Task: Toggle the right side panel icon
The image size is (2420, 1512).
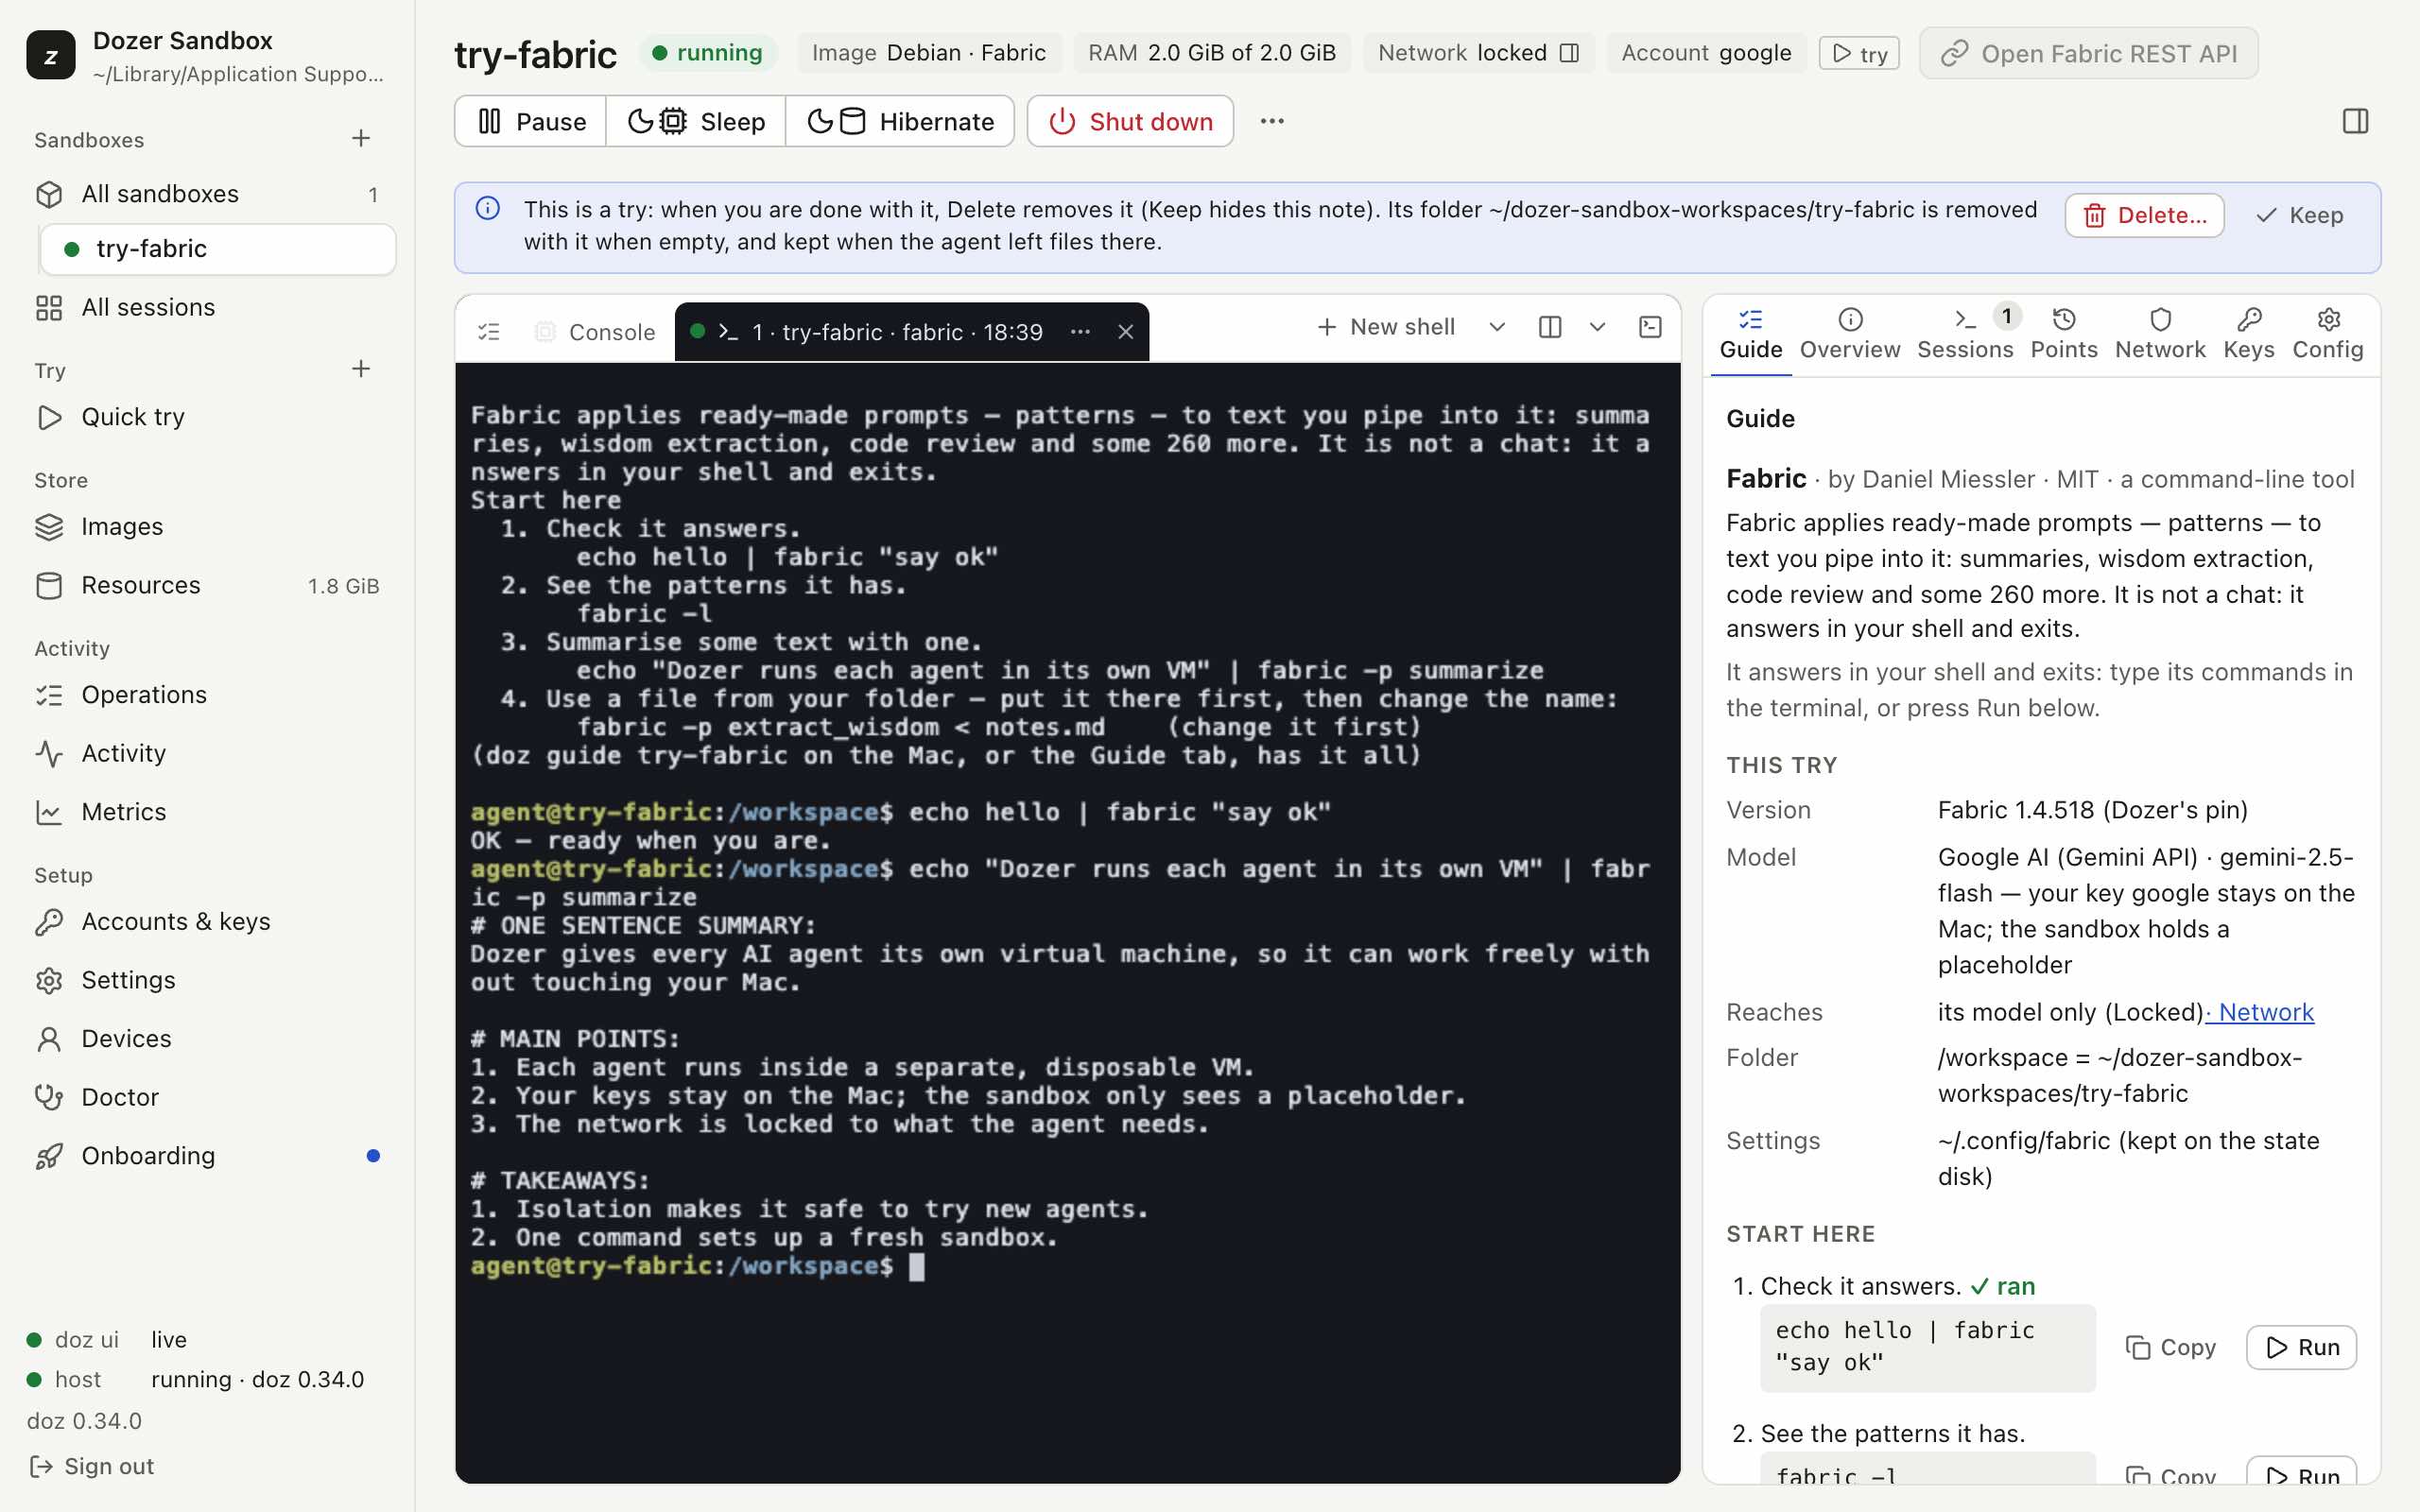Action: click(2355, 121)
